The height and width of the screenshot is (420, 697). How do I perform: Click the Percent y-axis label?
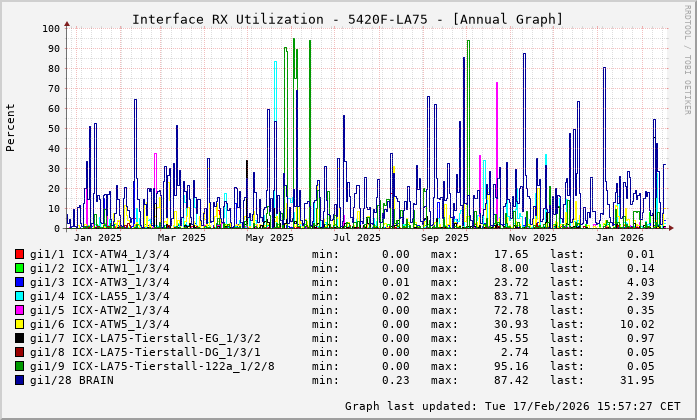(x=11, y=127)
